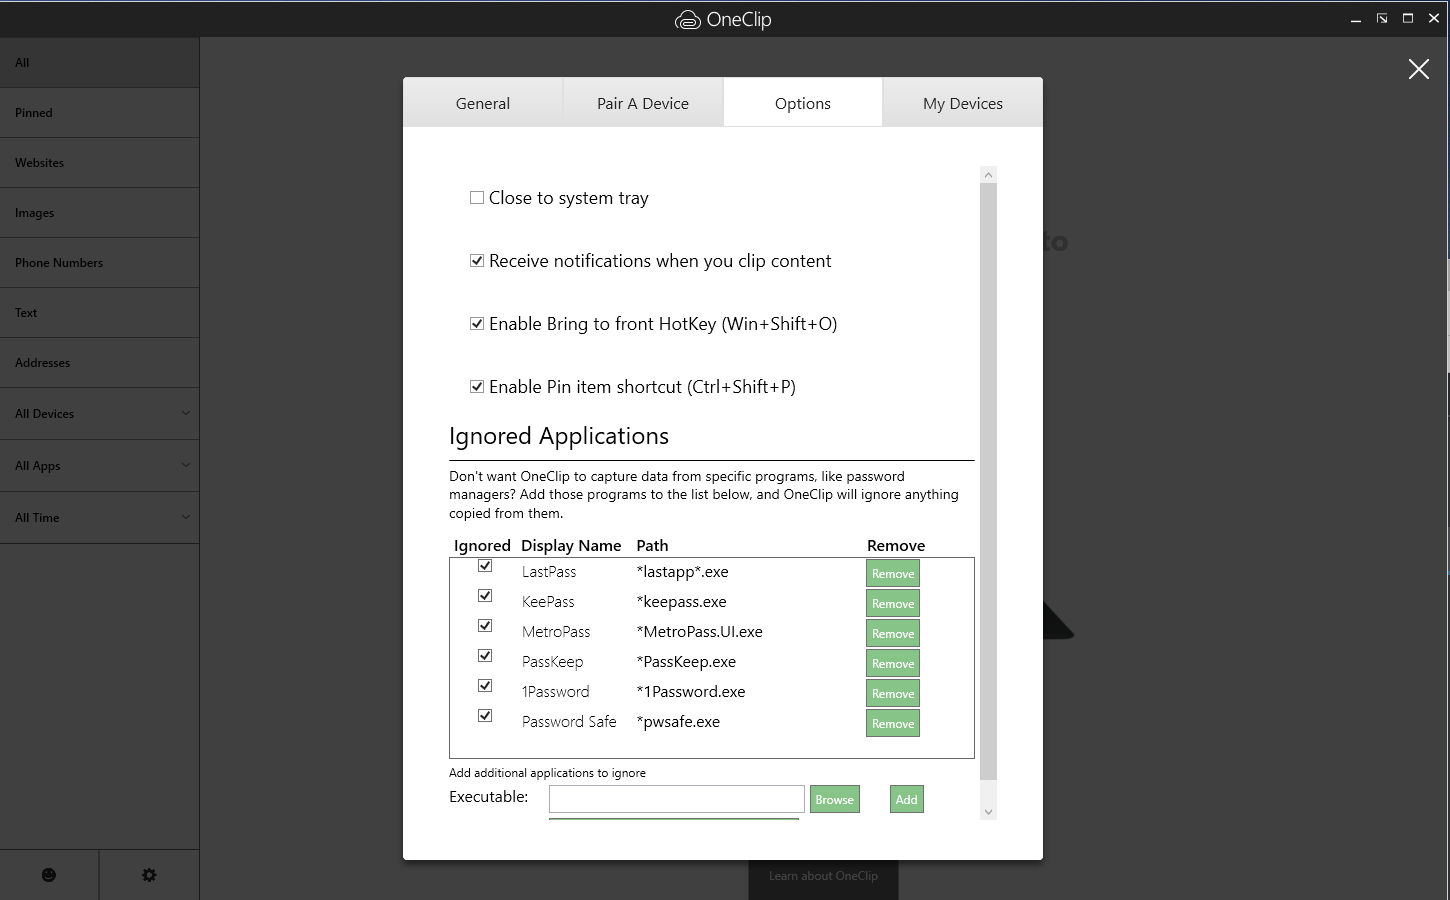The height and width of the screenshot is (900, 1450).
Task: Click the Add button
Action: coord(907,799)
